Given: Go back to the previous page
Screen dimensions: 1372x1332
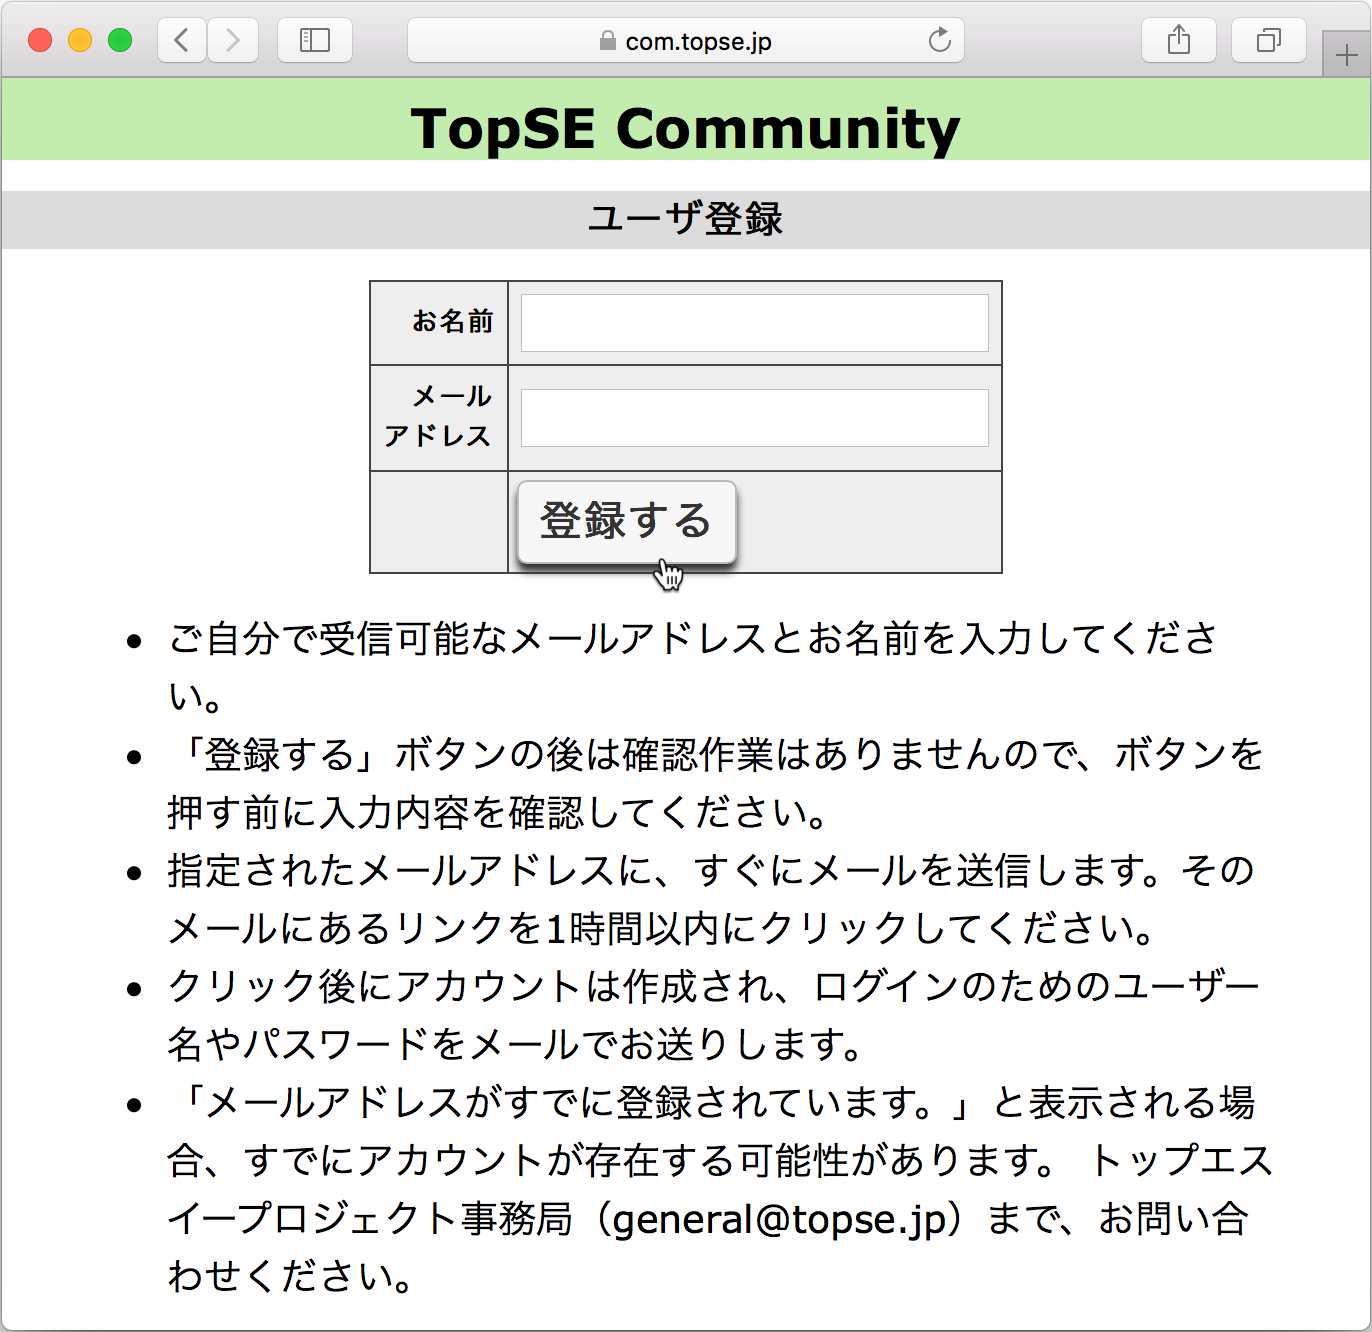Looking at the screenshot, I should 182,41.
